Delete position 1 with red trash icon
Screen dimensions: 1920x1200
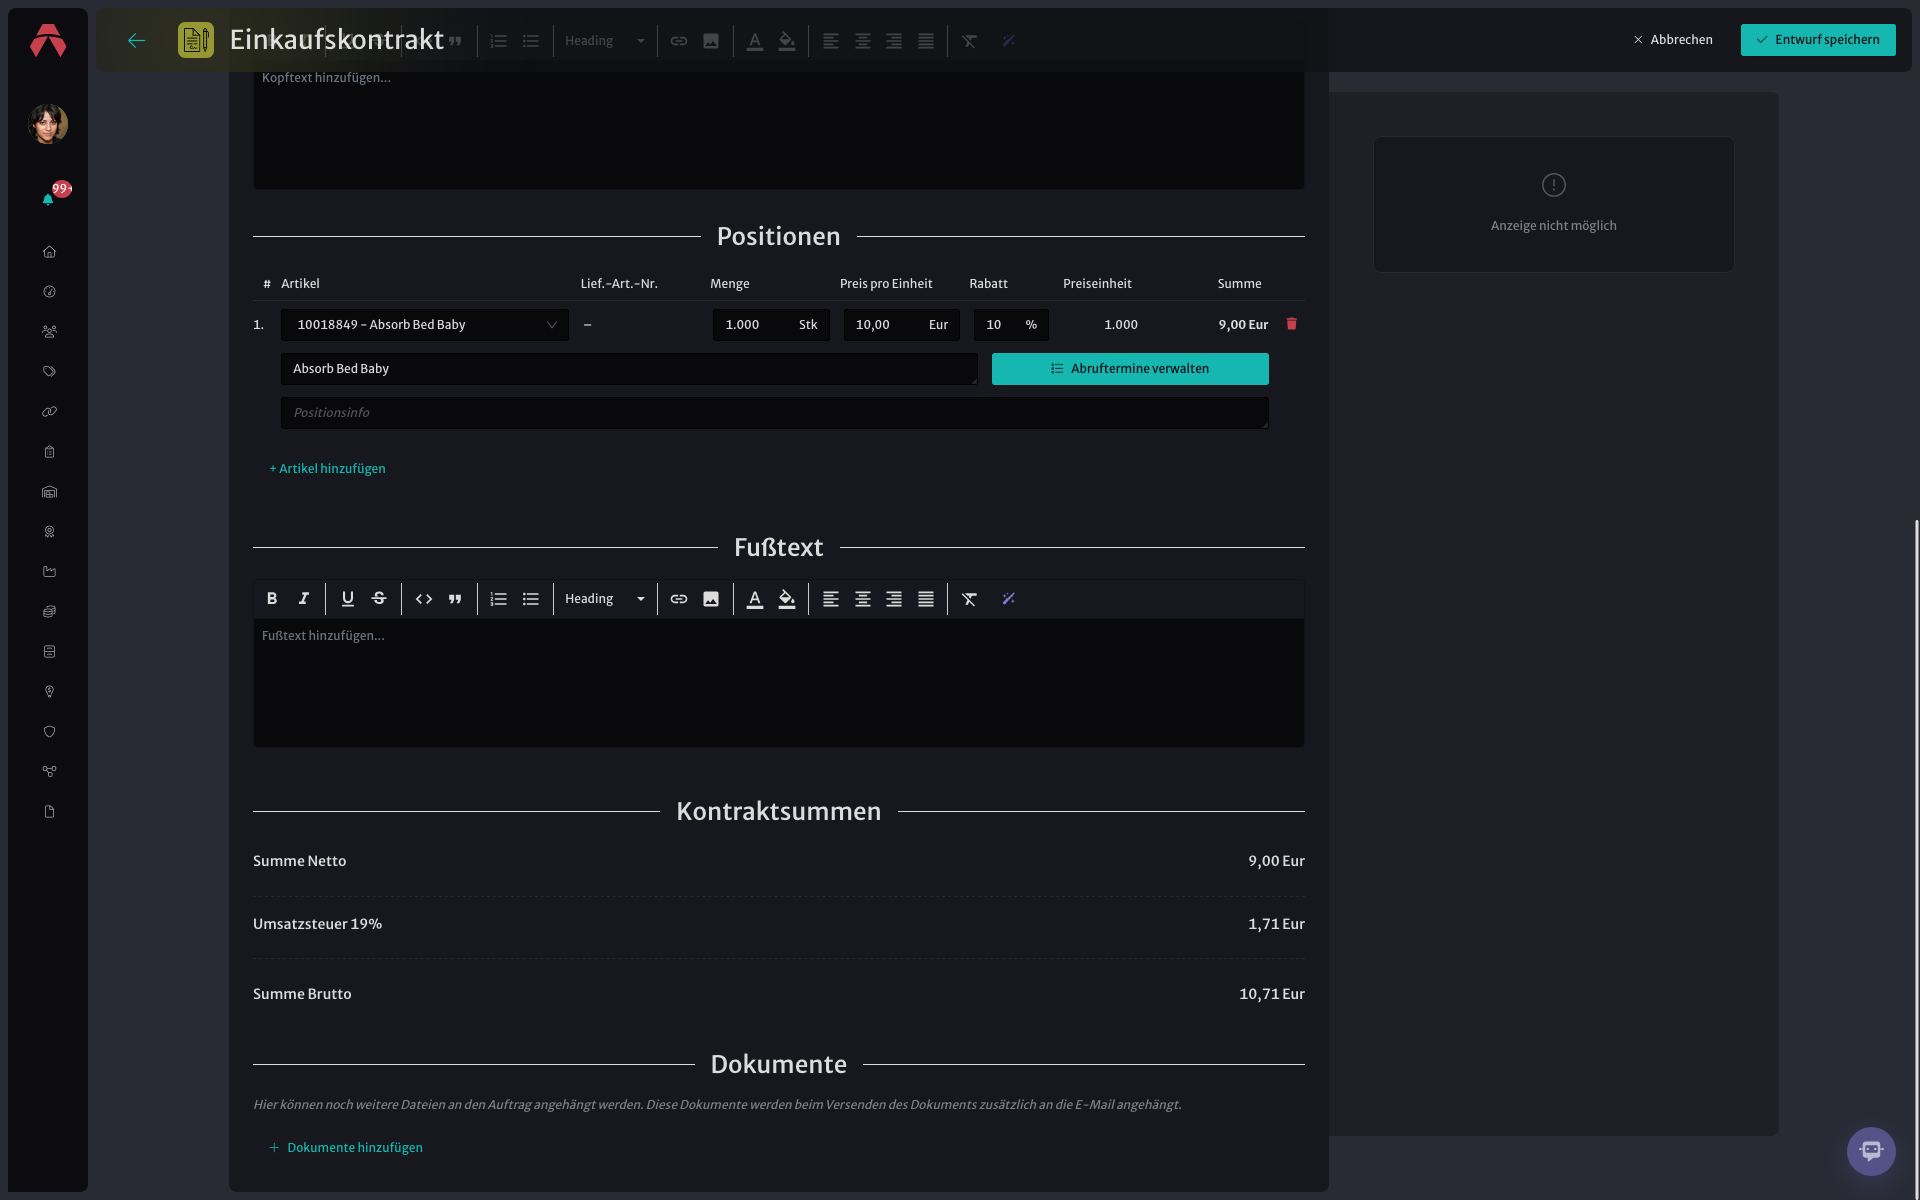(1291, 324)
